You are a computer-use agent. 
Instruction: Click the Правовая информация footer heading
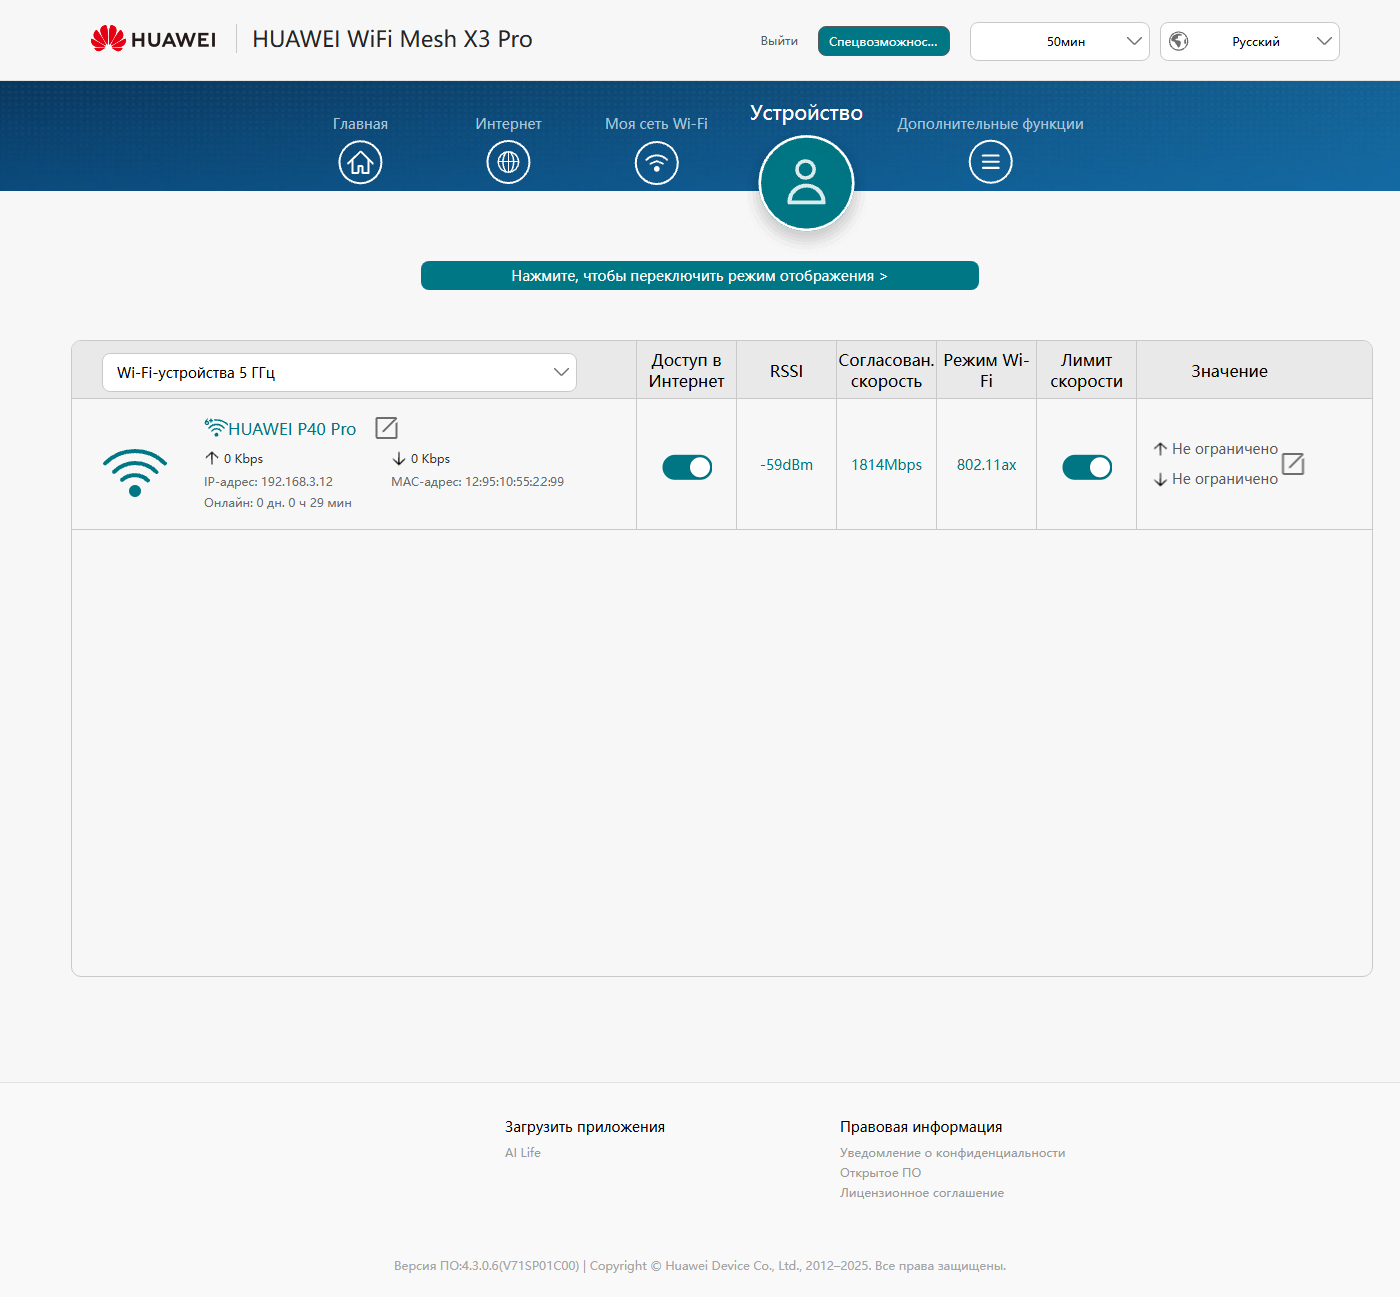(x=921, y=1127)
